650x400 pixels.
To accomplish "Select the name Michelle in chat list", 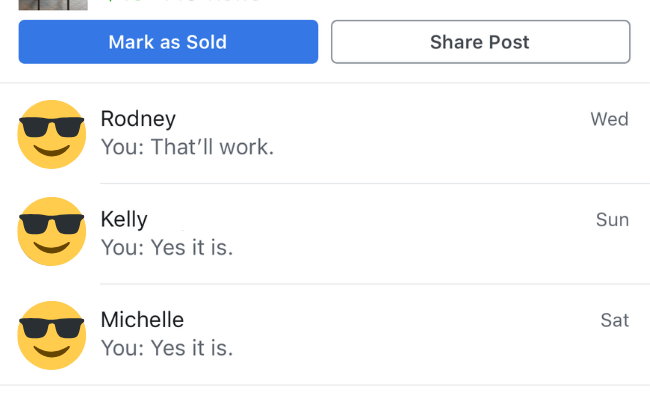I will (x=142, y=320).
